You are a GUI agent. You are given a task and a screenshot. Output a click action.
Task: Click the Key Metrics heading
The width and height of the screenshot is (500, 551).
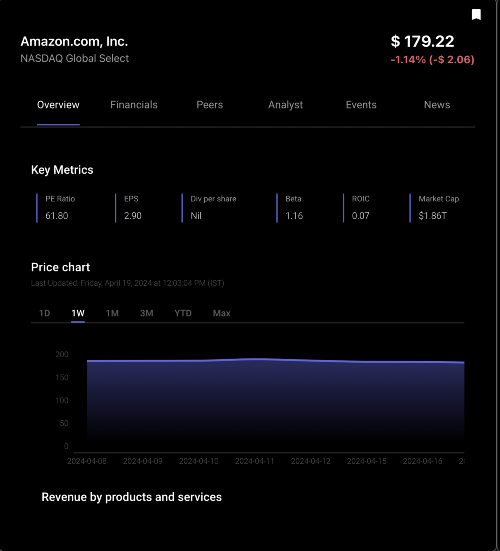tap(62, 170)
